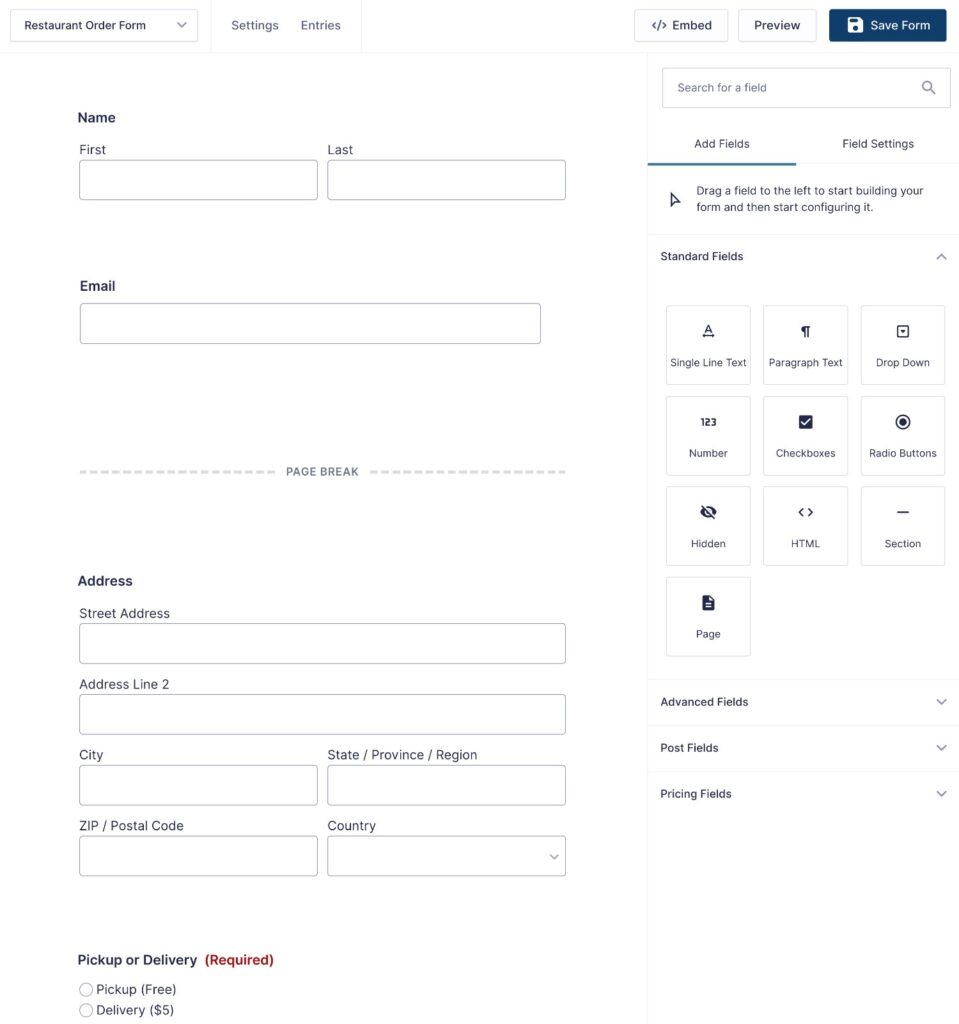The height and width of the screenshot is (1024, 959).
Task: Select the Drop Down field icon
Action: [x=902, y=344]
